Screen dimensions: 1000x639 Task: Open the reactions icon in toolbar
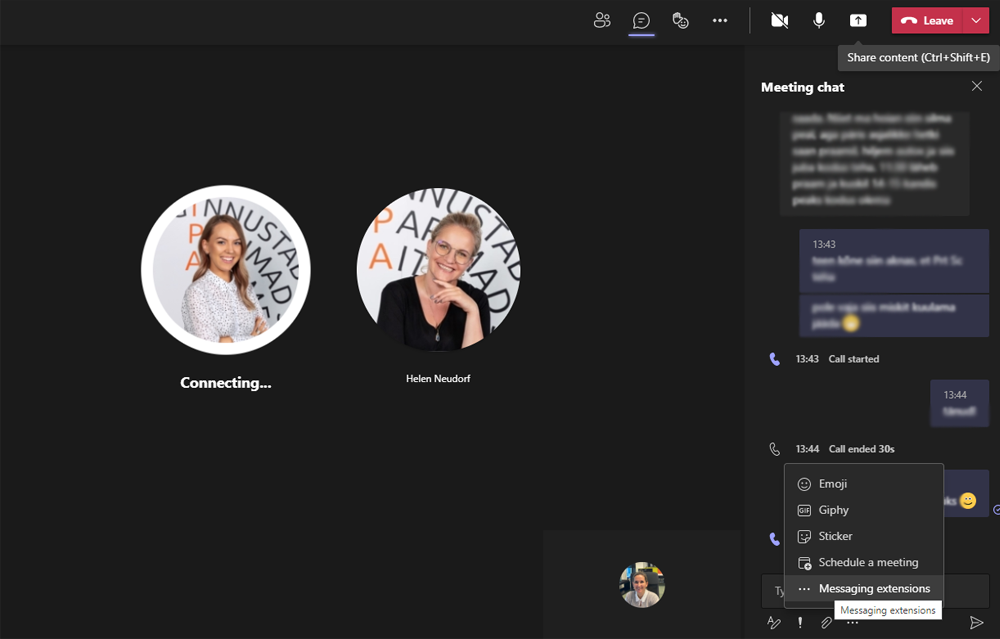pyautogui.click(x=680, y=20)
